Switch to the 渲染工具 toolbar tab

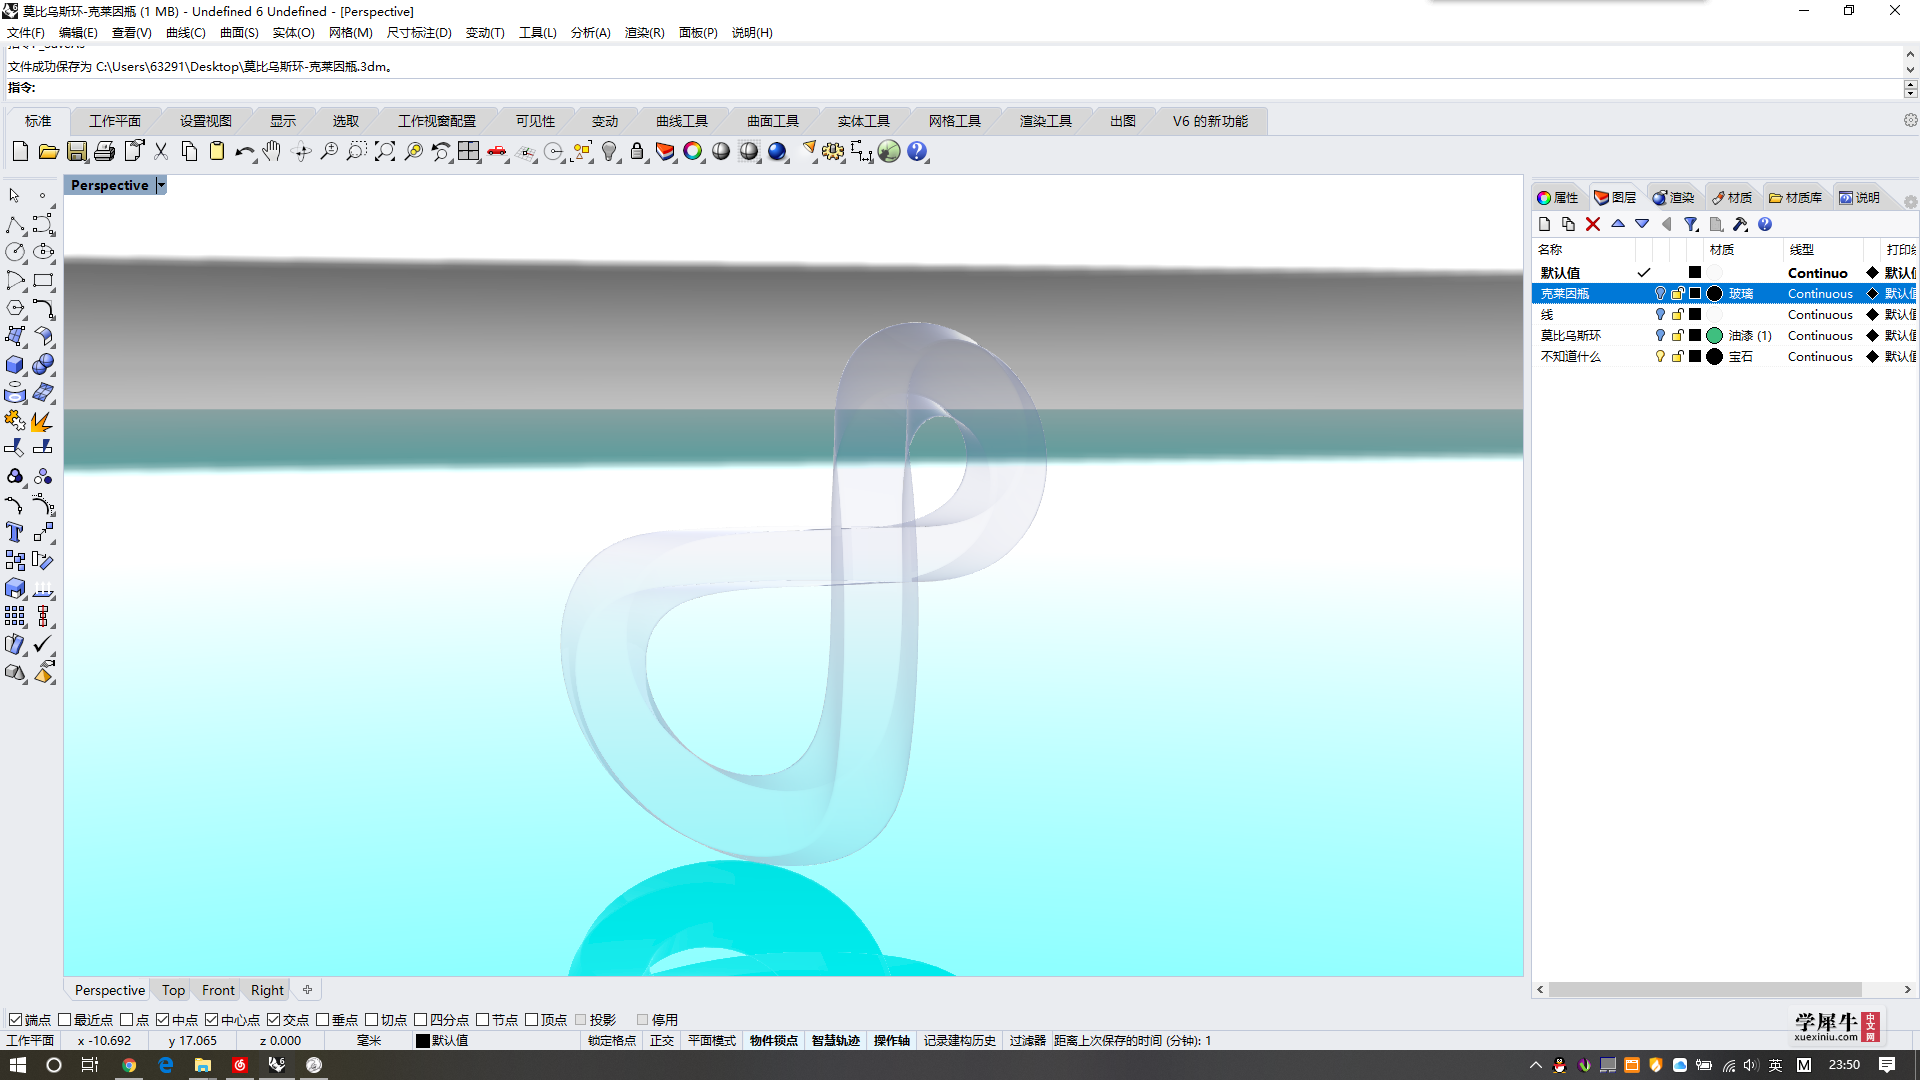point(1046,121)
